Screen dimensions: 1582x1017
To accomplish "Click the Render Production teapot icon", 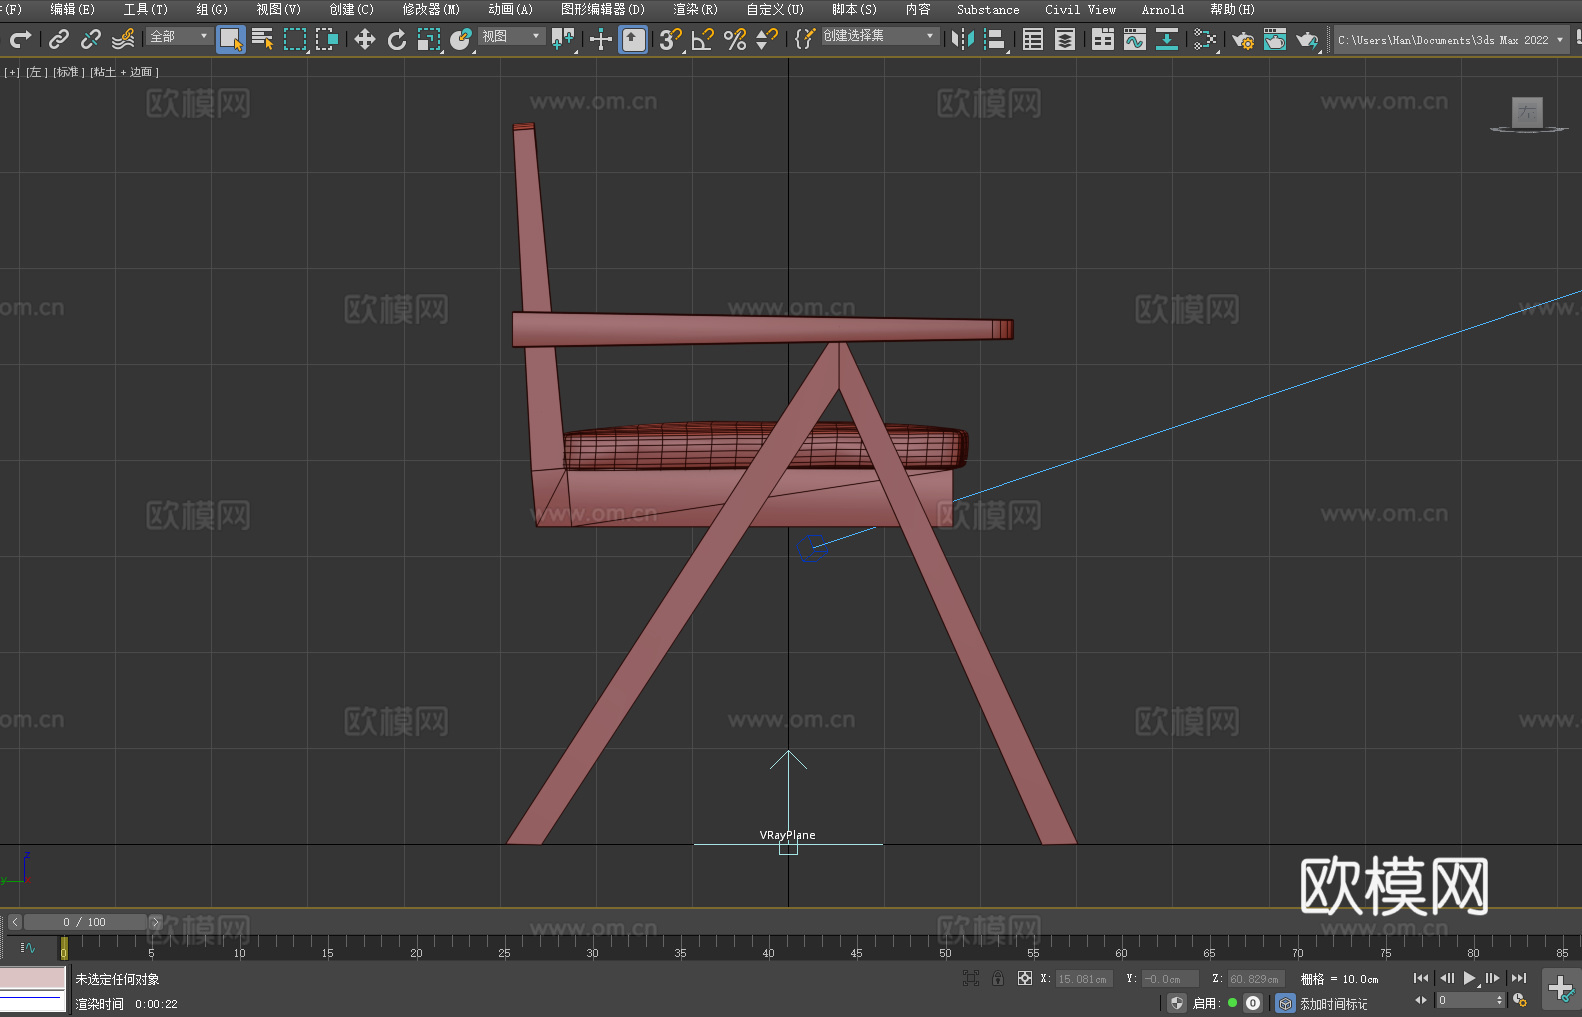I will [1307, 39].
